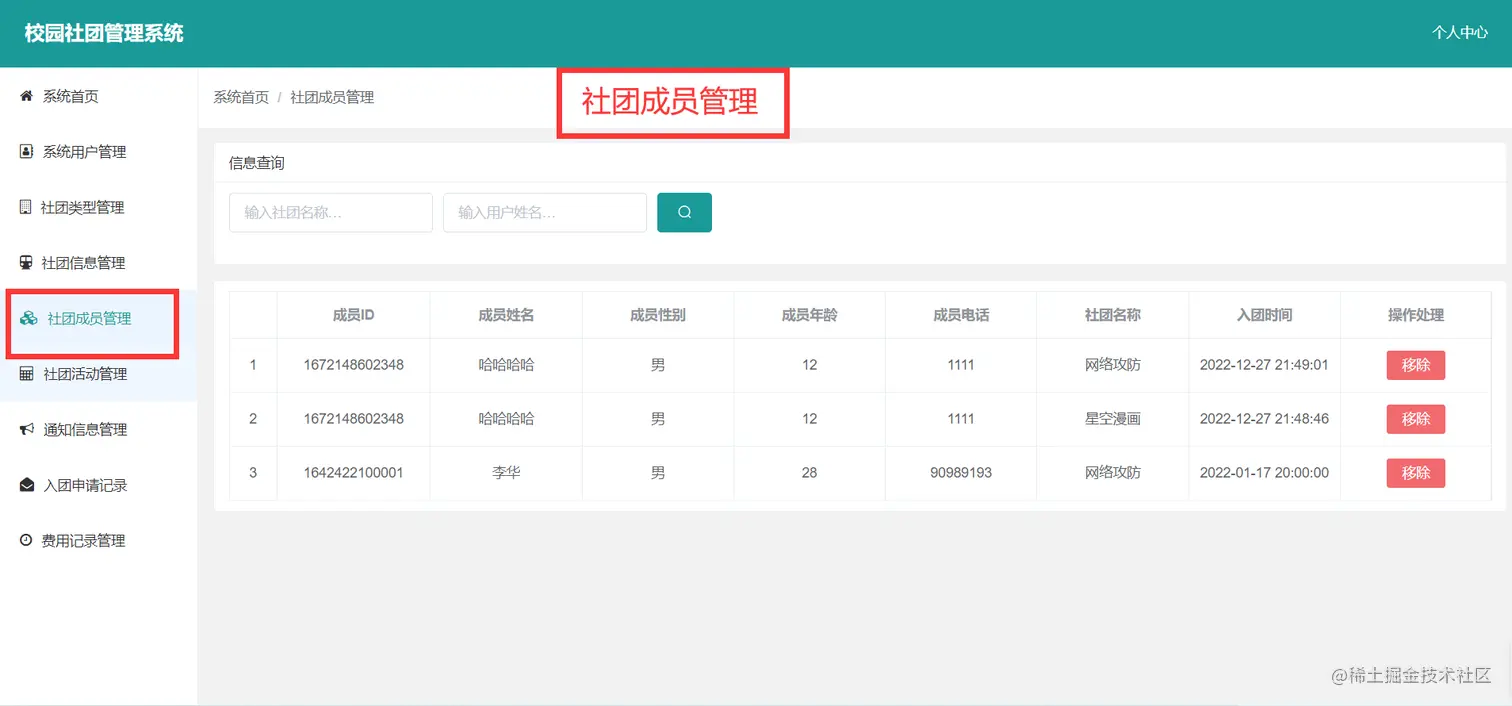Remove member 李华
The image size is (1512, 706).
click(1416, 473)
